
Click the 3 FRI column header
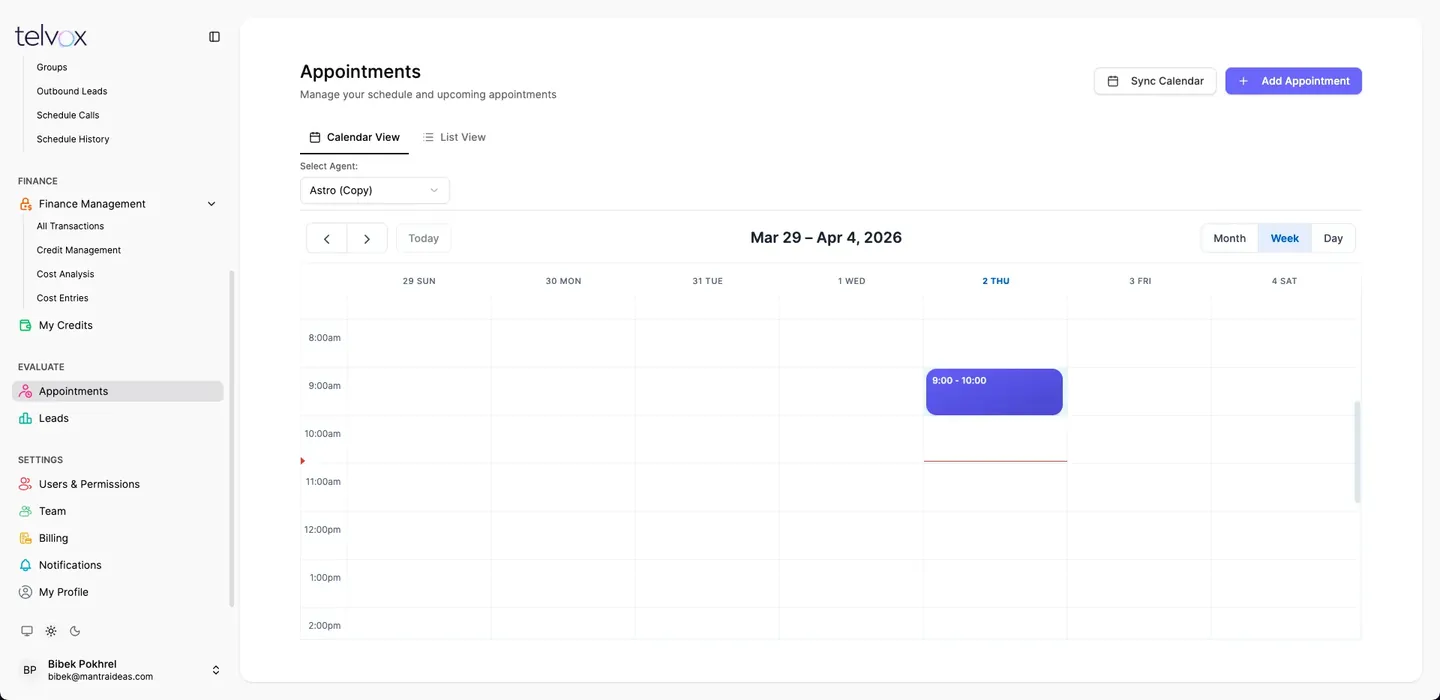click(1140, 281)
